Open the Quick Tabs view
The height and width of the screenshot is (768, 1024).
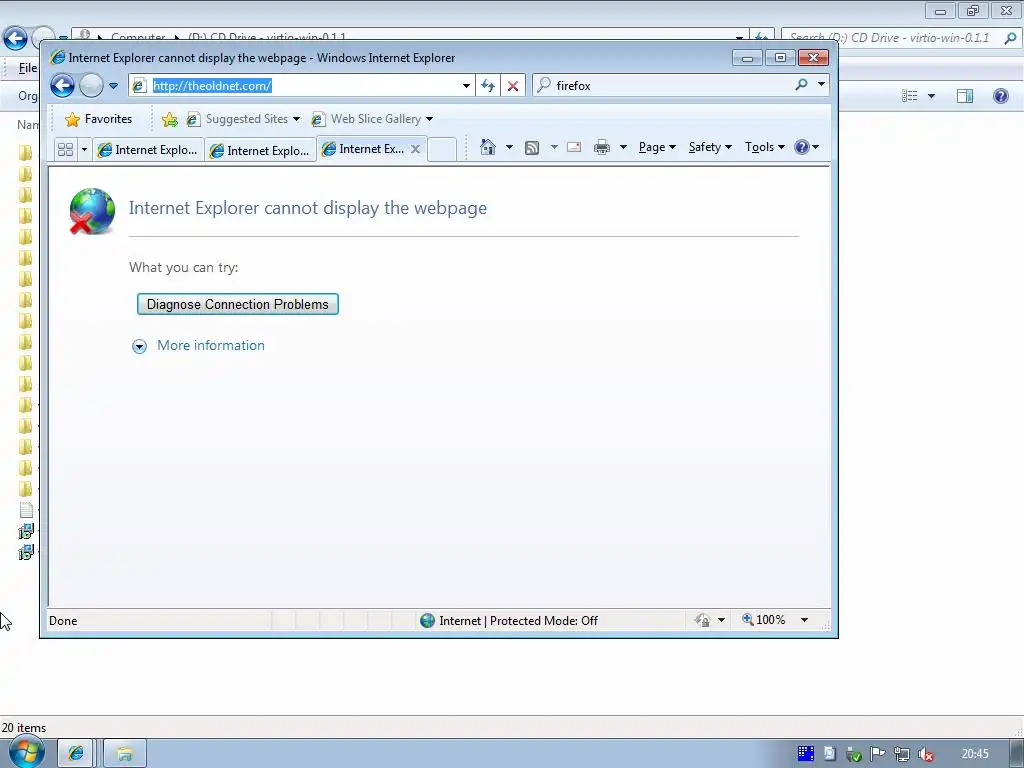[65, 150]
